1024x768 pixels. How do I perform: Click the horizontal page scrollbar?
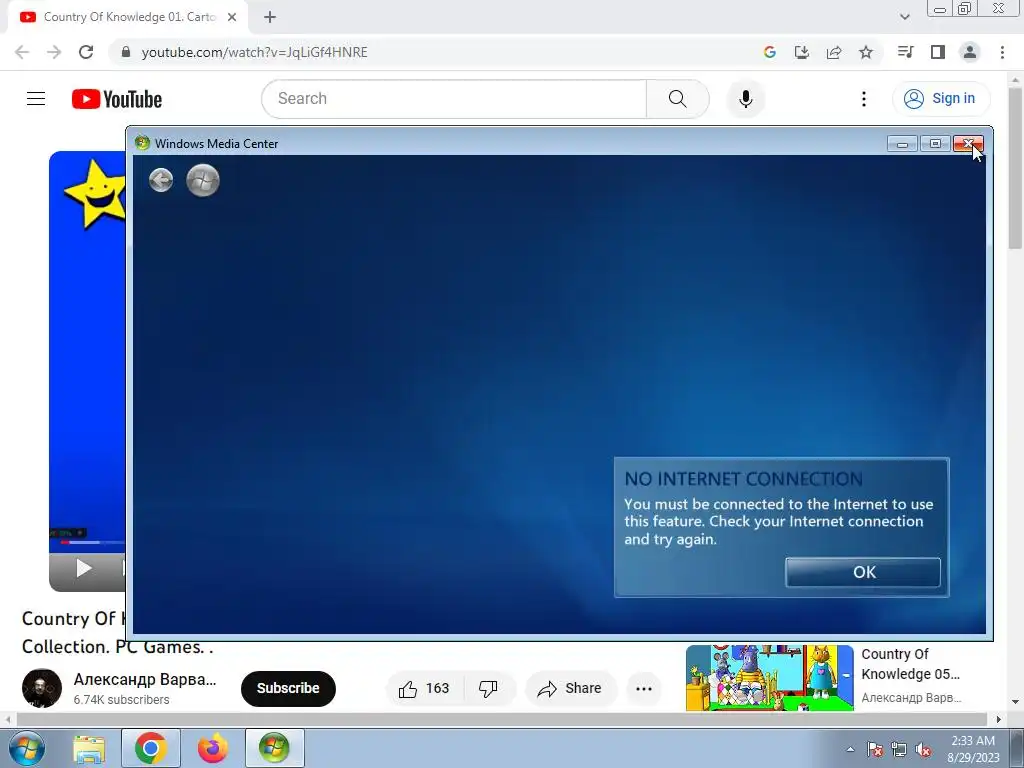pos(500,719)
